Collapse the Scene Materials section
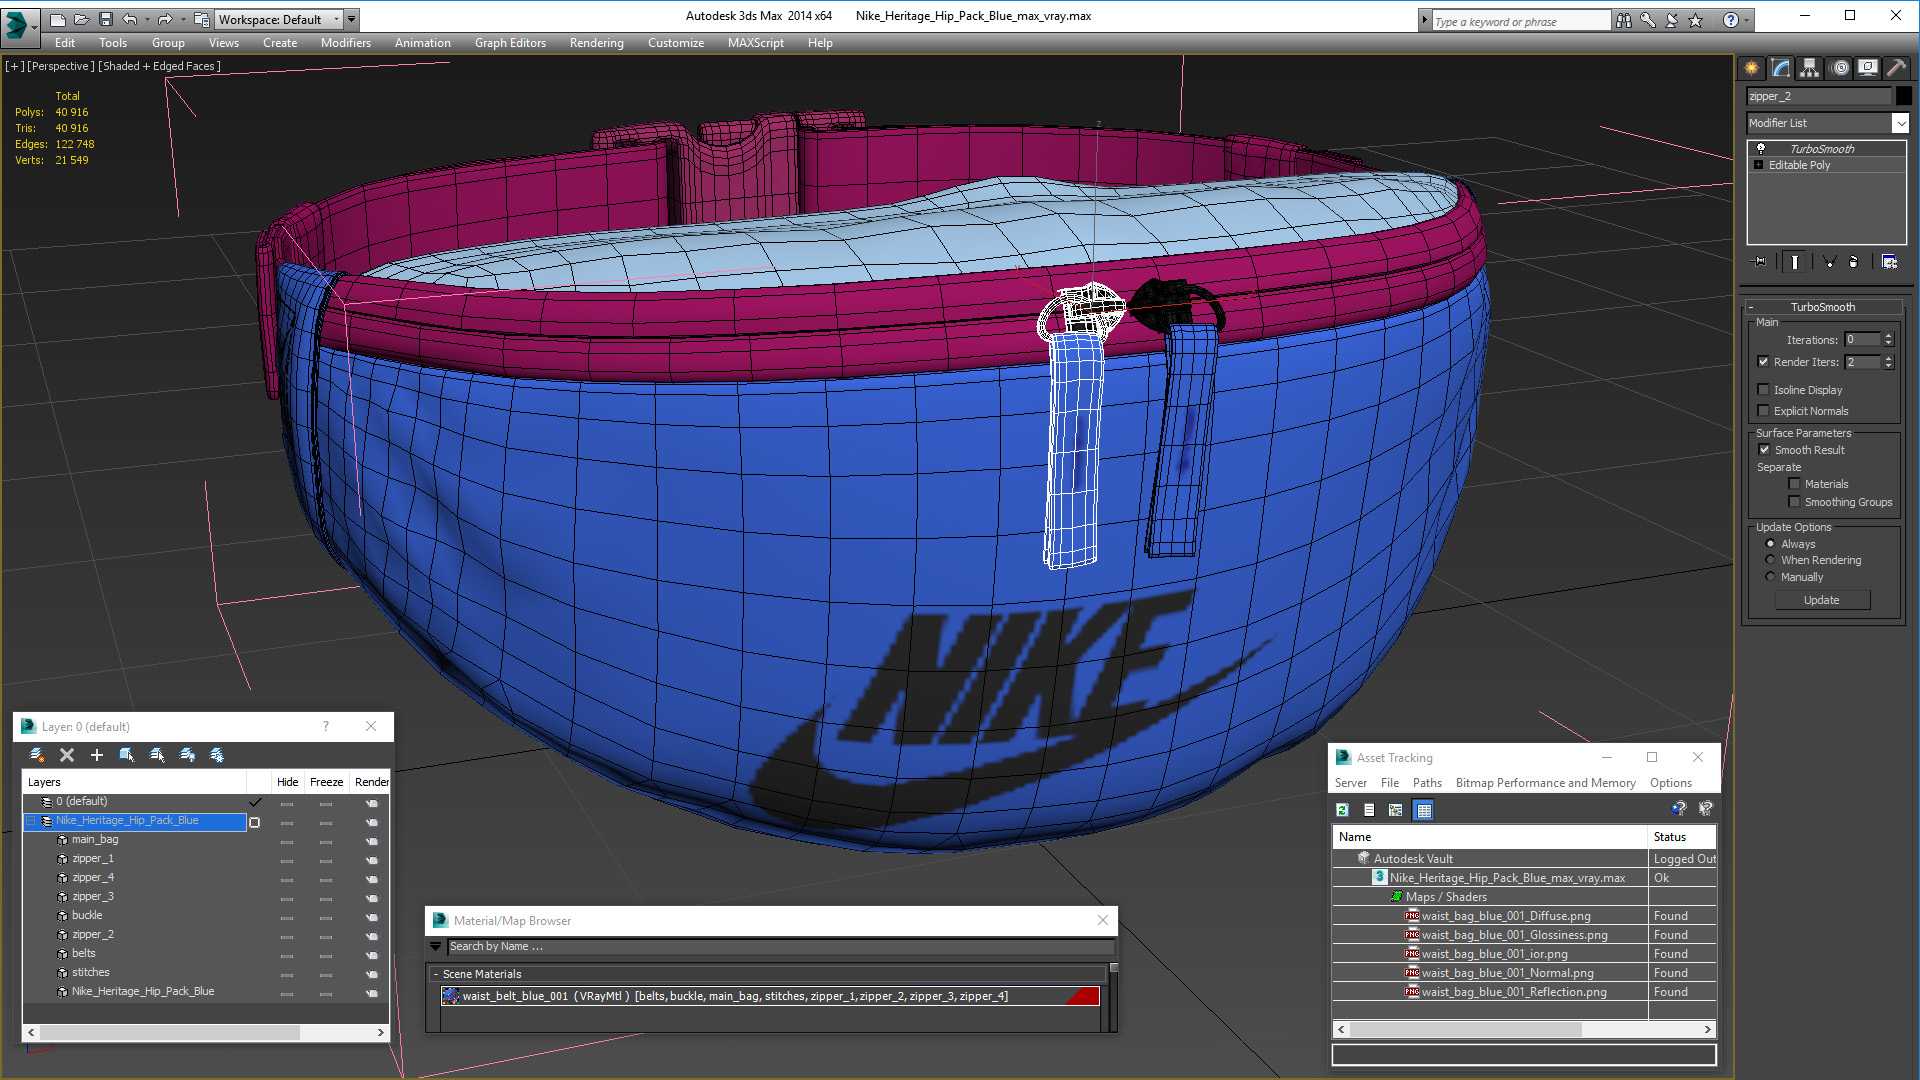The image size is (1920, 1080). tap(436, 974)
